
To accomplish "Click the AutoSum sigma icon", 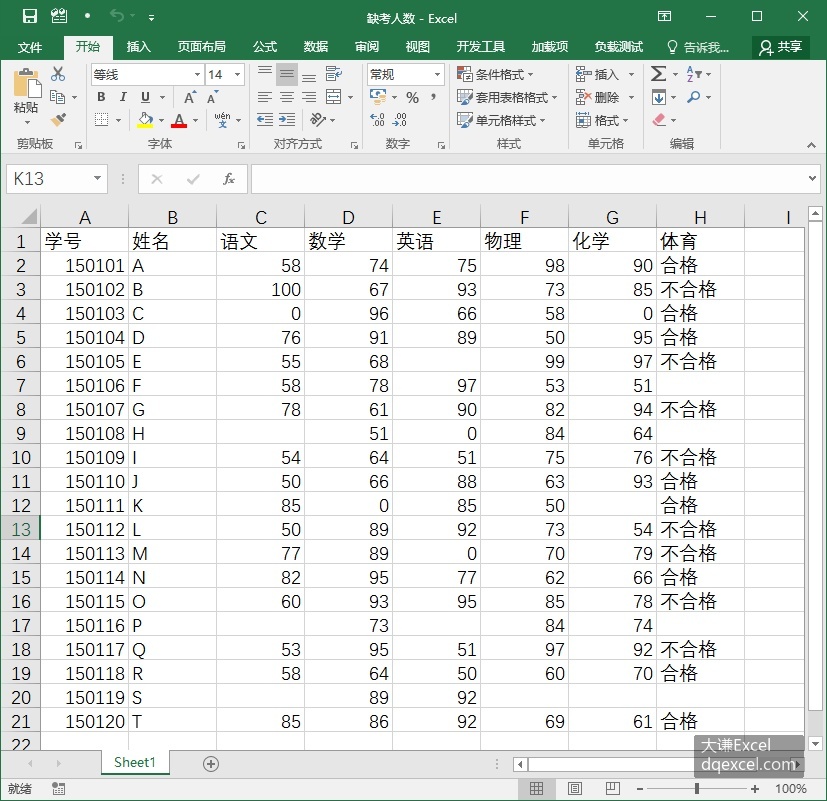I will 658,74.
